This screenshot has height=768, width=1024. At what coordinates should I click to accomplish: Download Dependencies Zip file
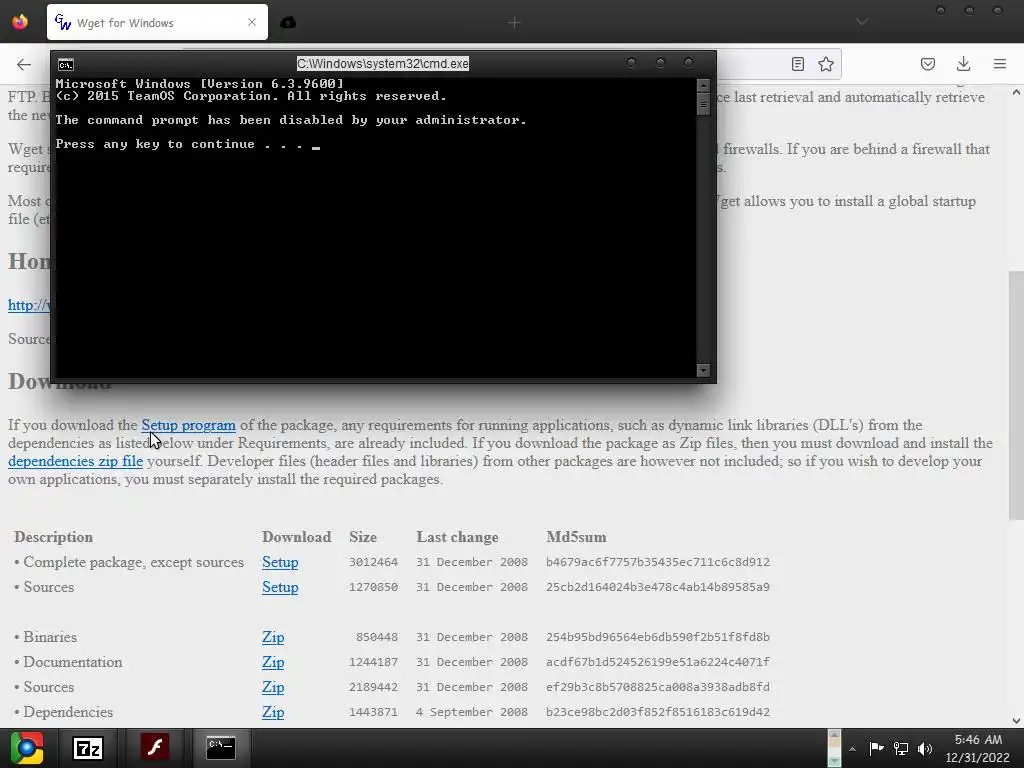[x=273, y=712]
